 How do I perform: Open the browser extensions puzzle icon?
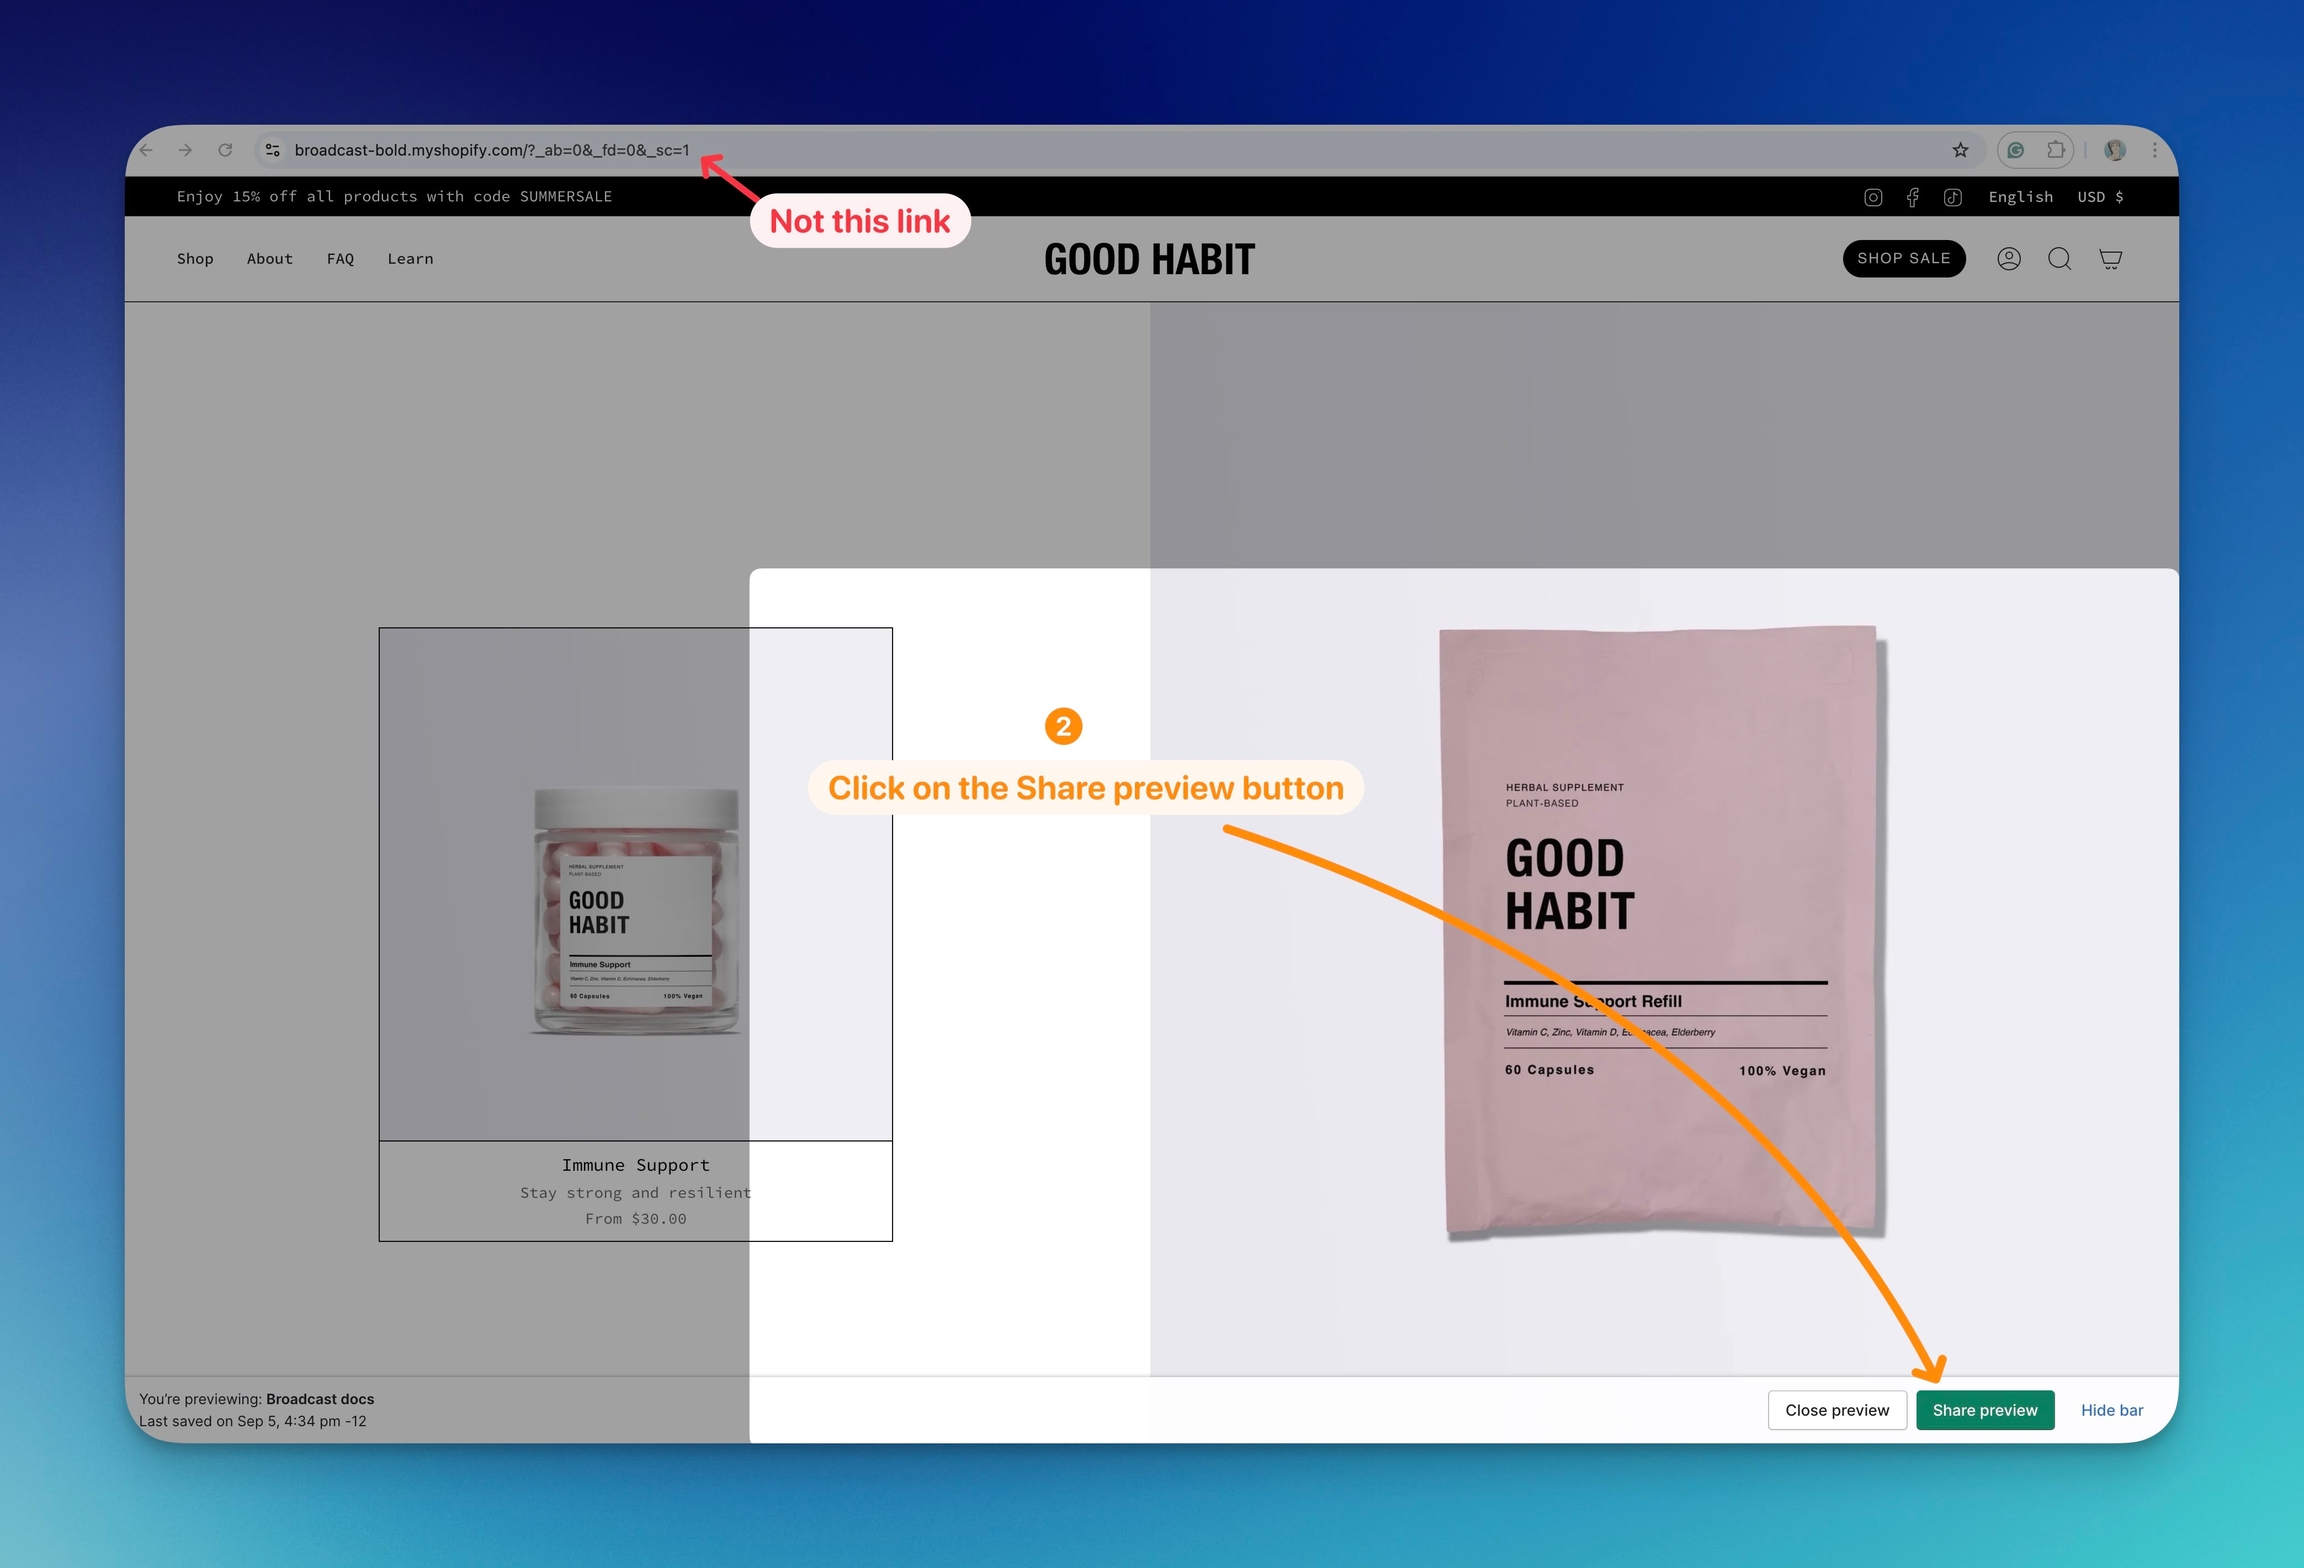(2055, 150)
